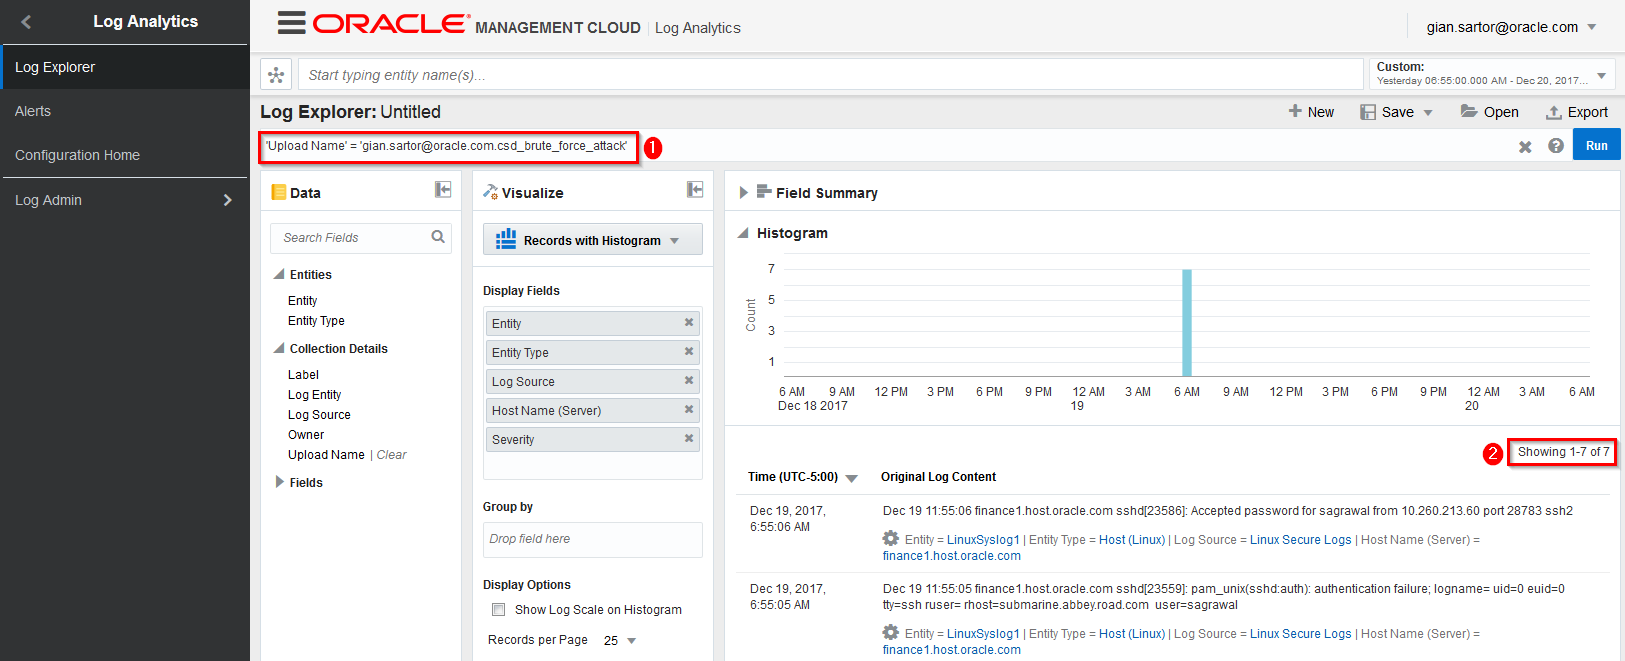Select Entity Type field in Data panel
This screenshot has height=661, width=1625.
[x=316, y=320]
